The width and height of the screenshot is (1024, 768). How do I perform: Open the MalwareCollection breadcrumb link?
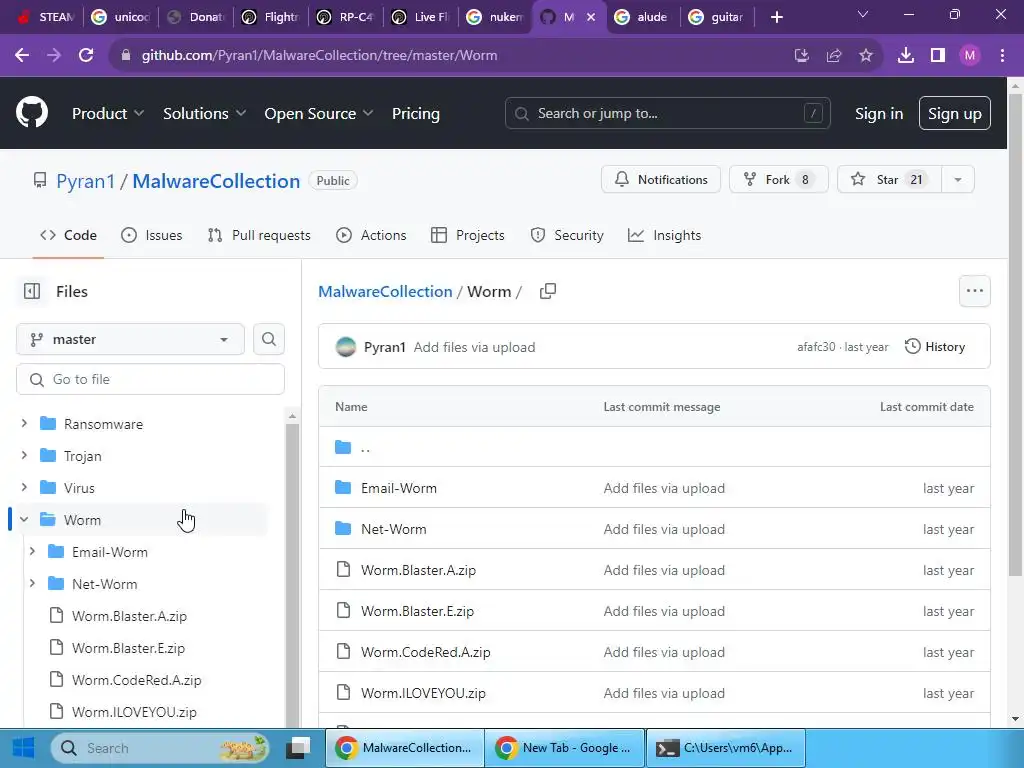coord(385,291)
